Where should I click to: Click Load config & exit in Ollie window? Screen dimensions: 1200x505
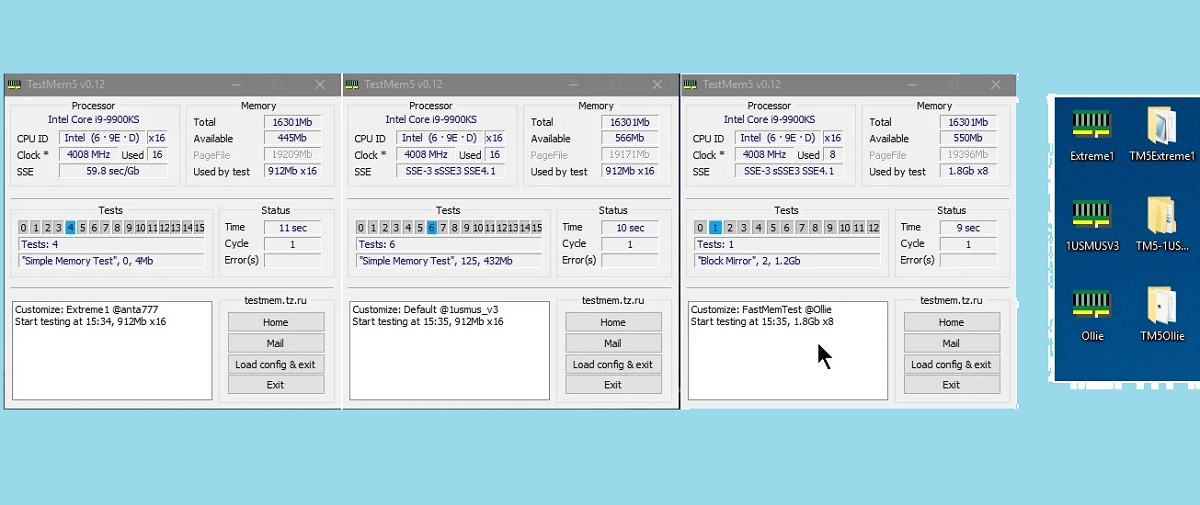(x=952, y=364)
